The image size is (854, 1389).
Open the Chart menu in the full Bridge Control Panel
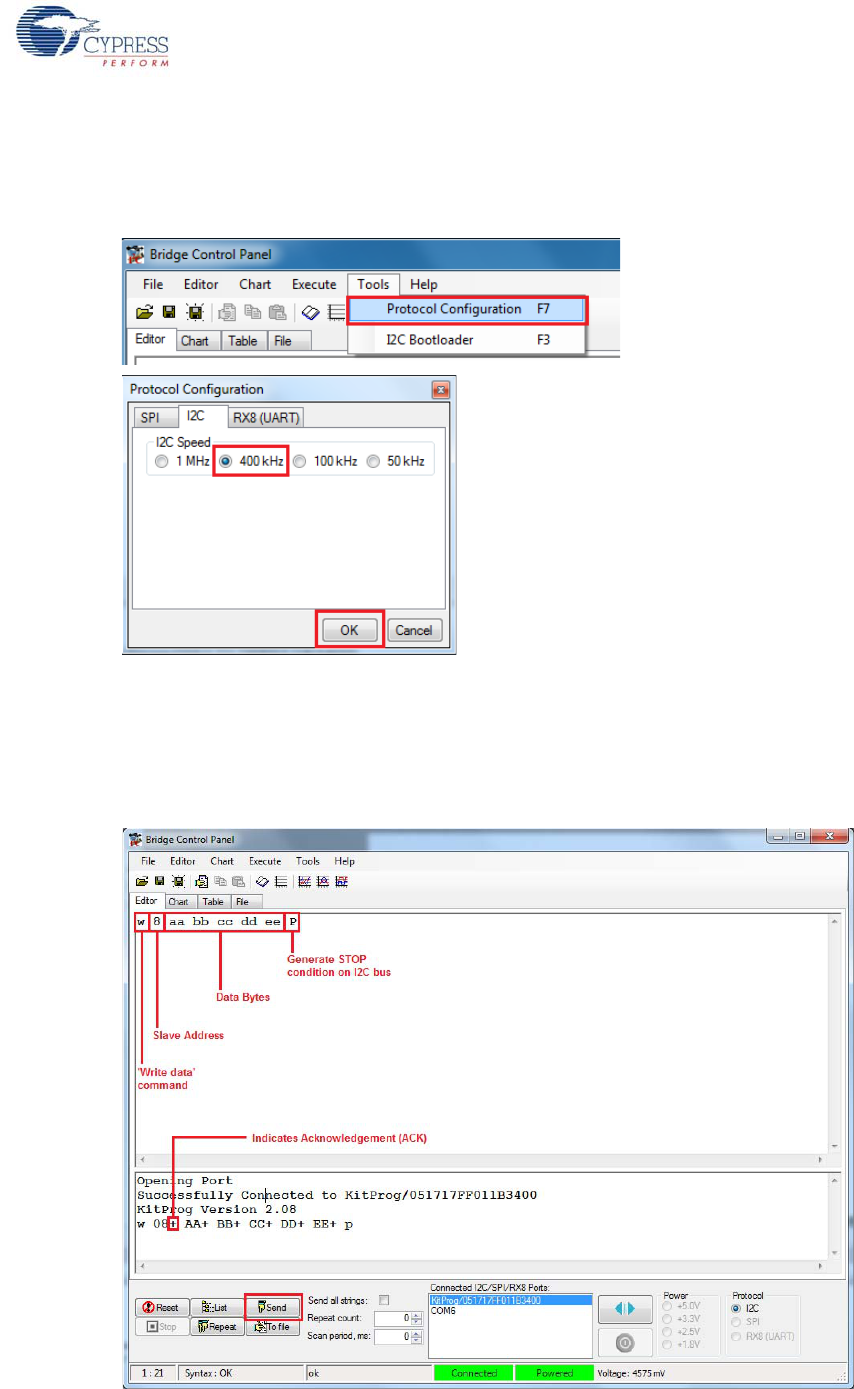222,862
